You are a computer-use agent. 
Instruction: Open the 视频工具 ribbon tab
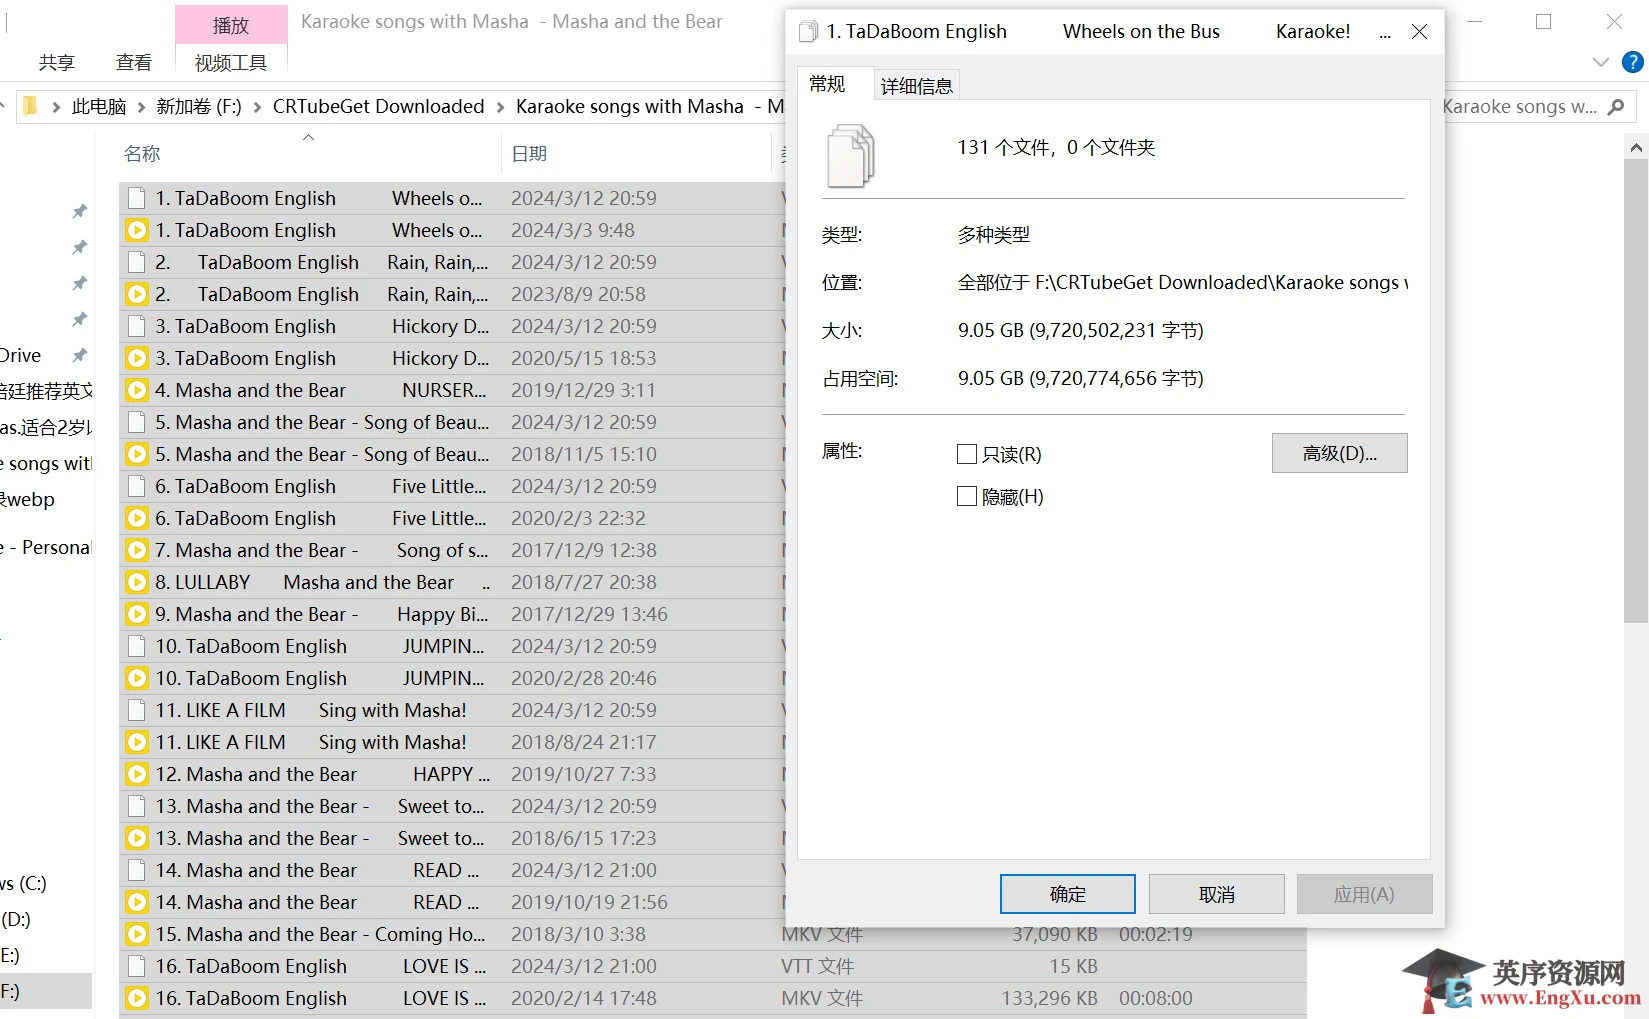[x=231, y=63]
